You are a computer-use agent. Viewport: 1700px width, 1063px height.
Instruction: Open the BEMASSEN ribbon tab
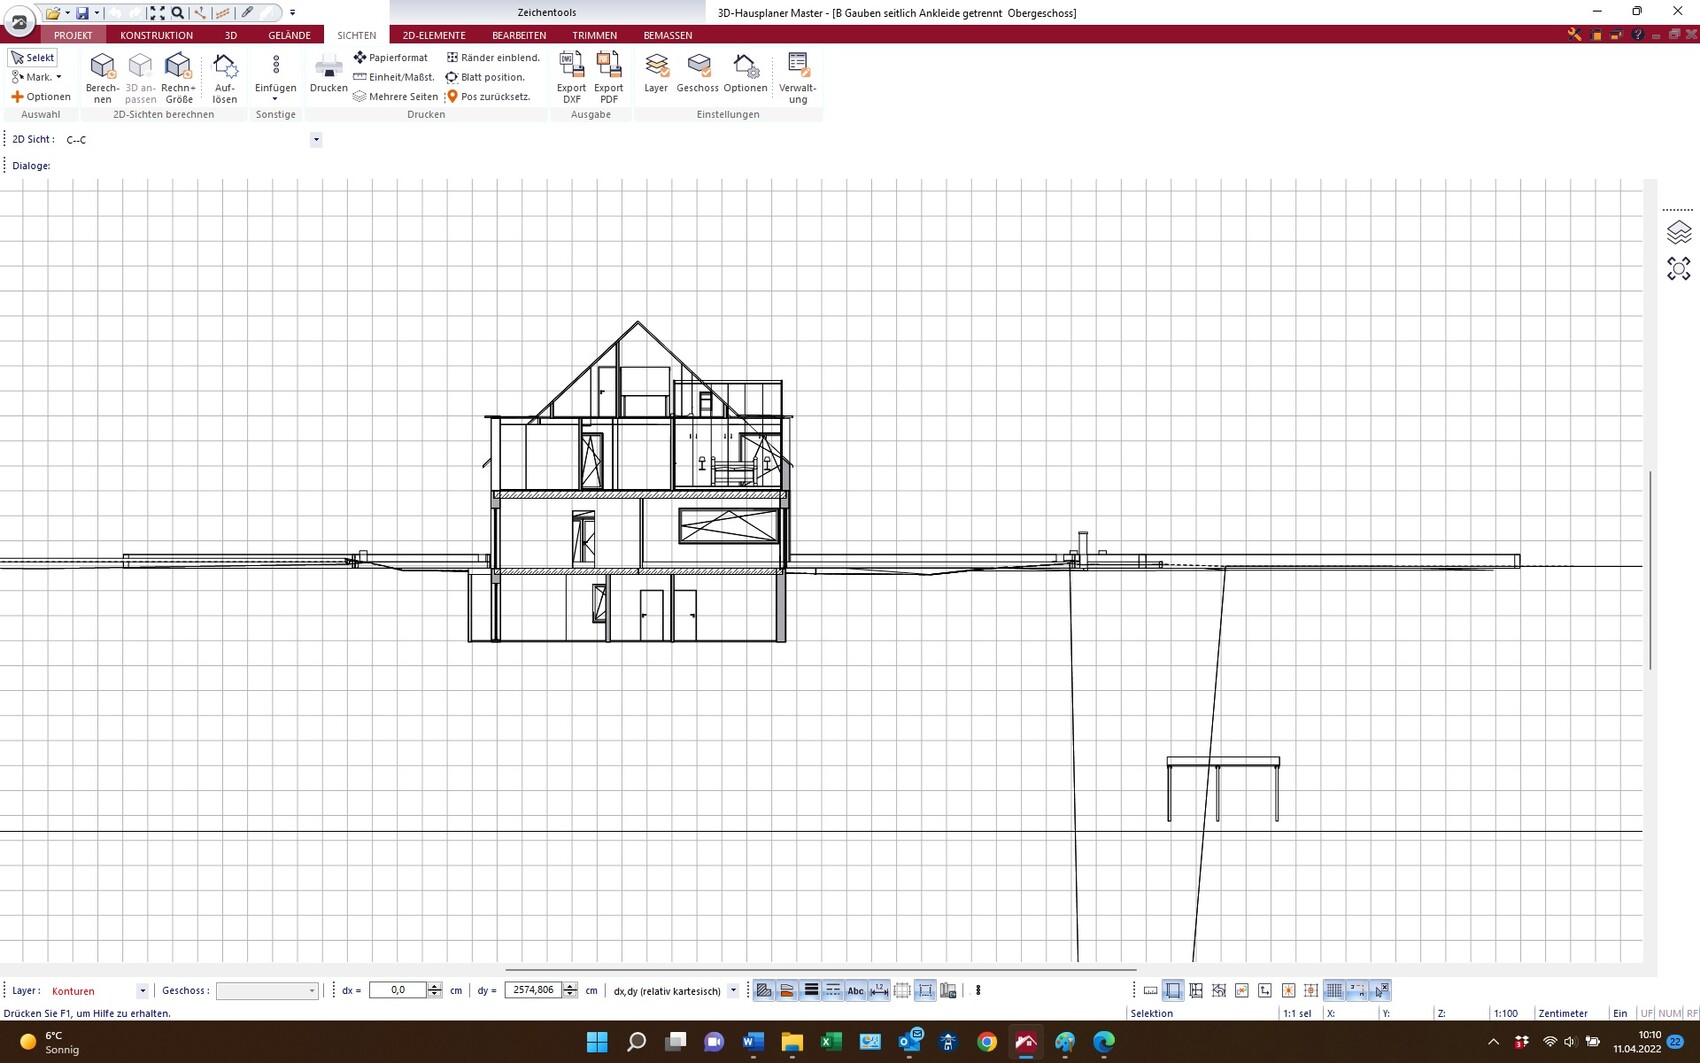[x=667, y=35]
